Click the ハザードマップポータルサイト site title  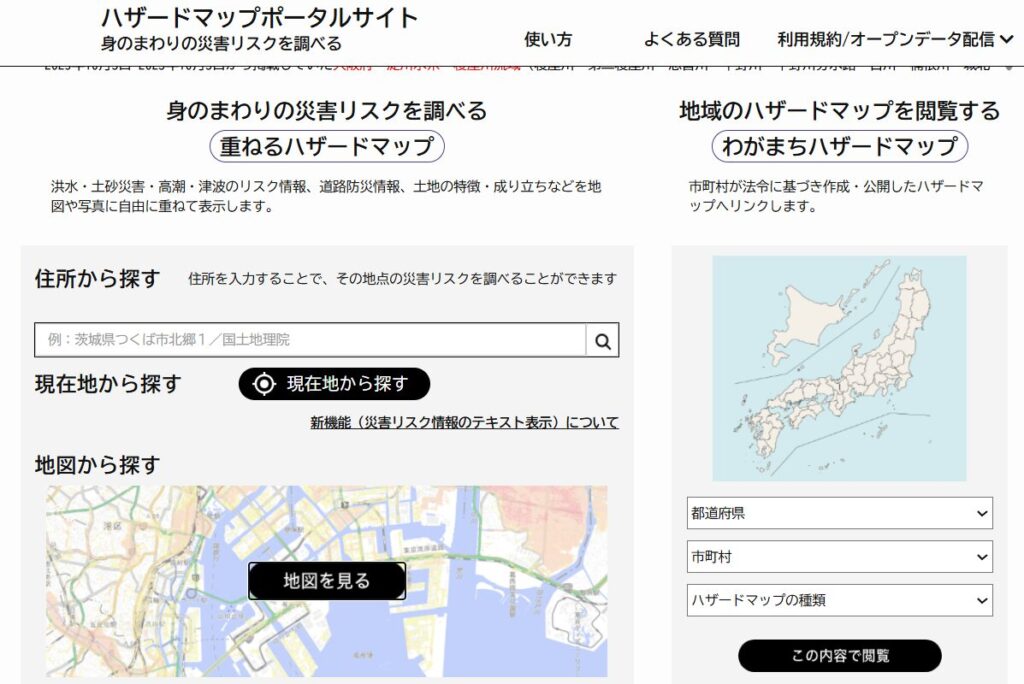click(259, 18)
